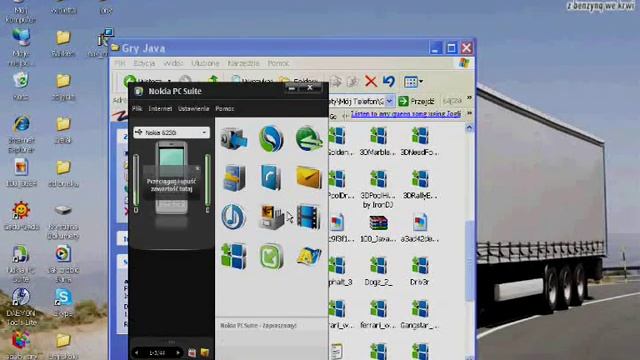This screenshot has width=640, height=360.
Task: Open Install applications green-blue blocks icon
Action: coord(234,256)
